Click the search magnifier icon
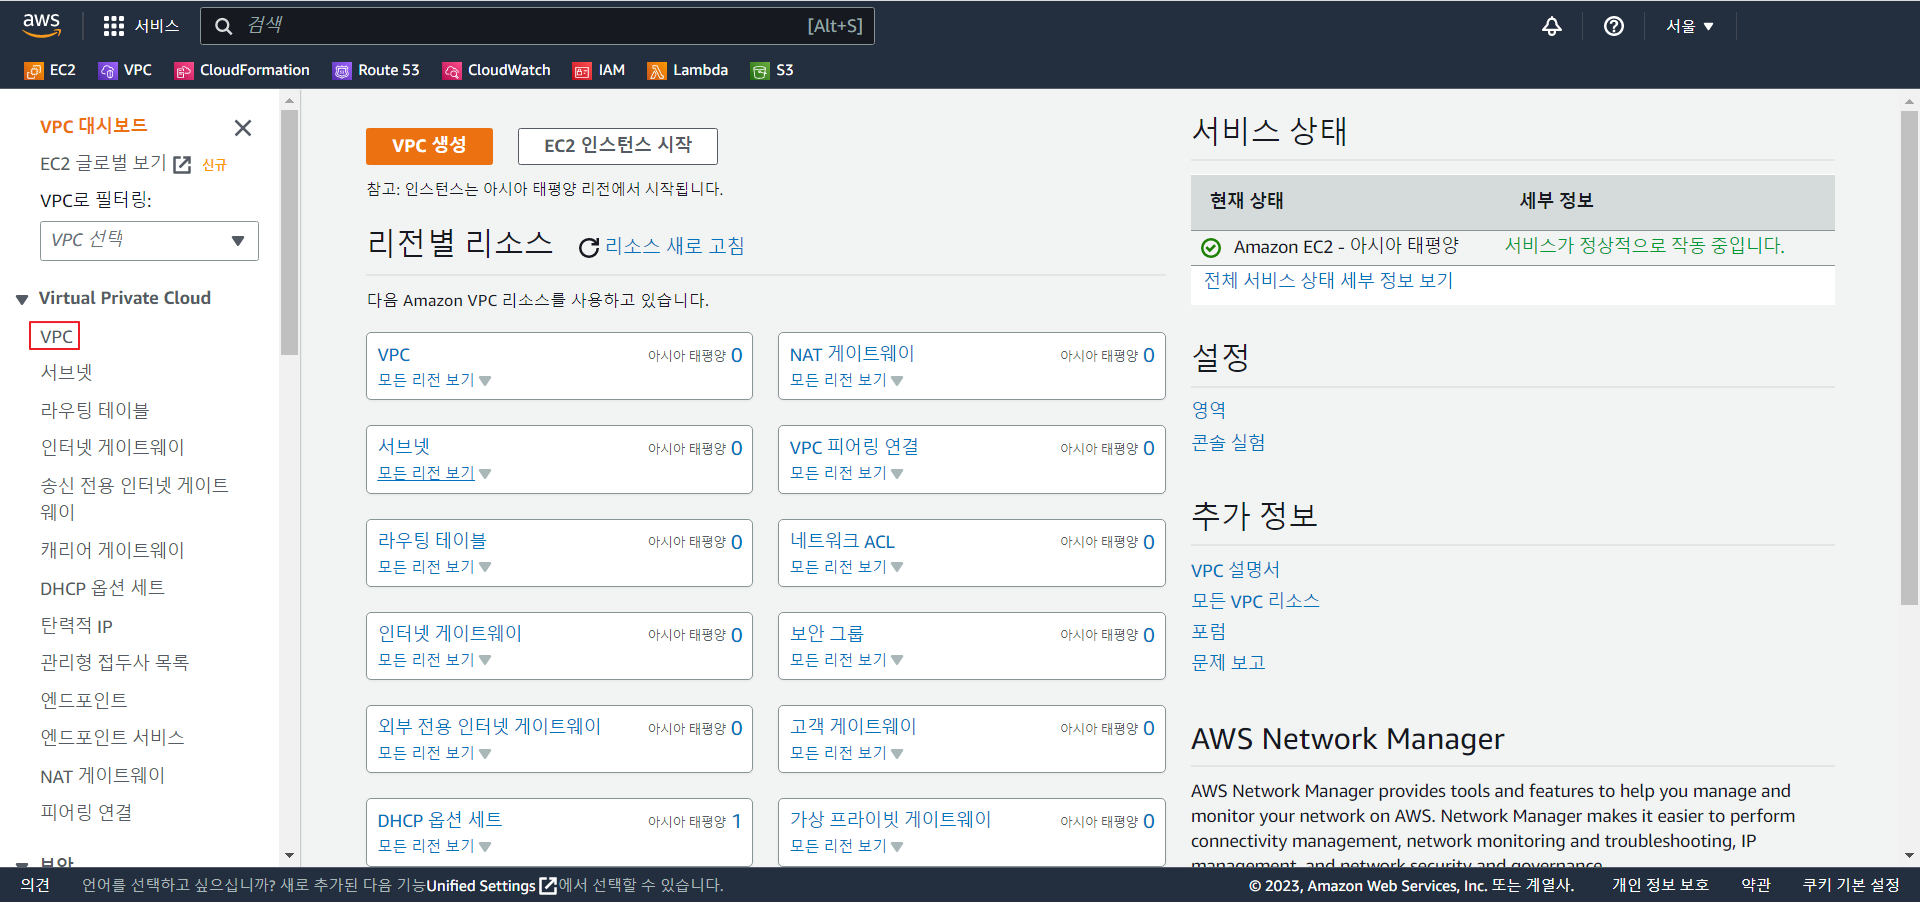 (224, 26)
